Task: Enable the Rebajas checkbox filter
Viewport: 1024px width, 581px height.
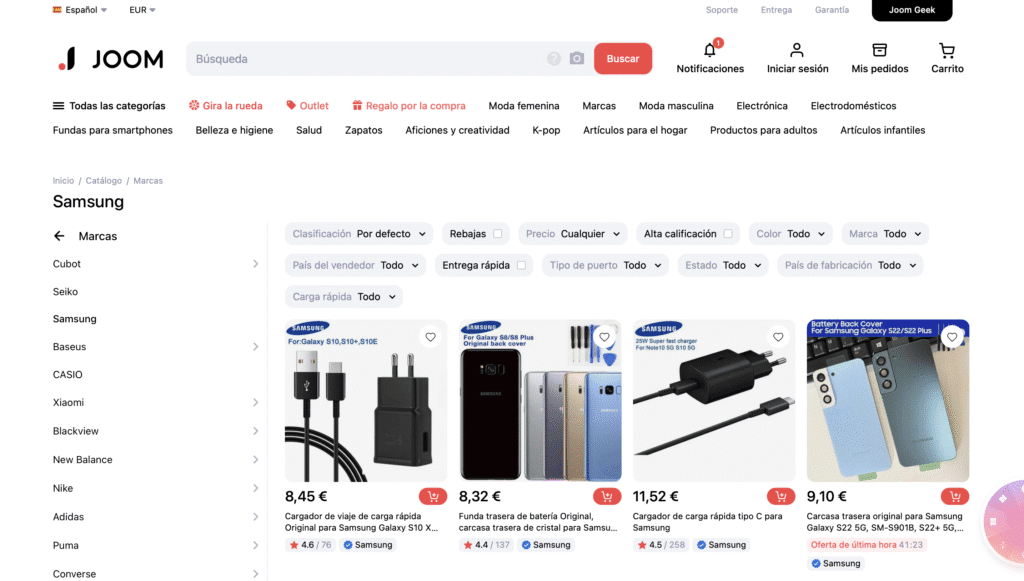Action: point(497,234)
